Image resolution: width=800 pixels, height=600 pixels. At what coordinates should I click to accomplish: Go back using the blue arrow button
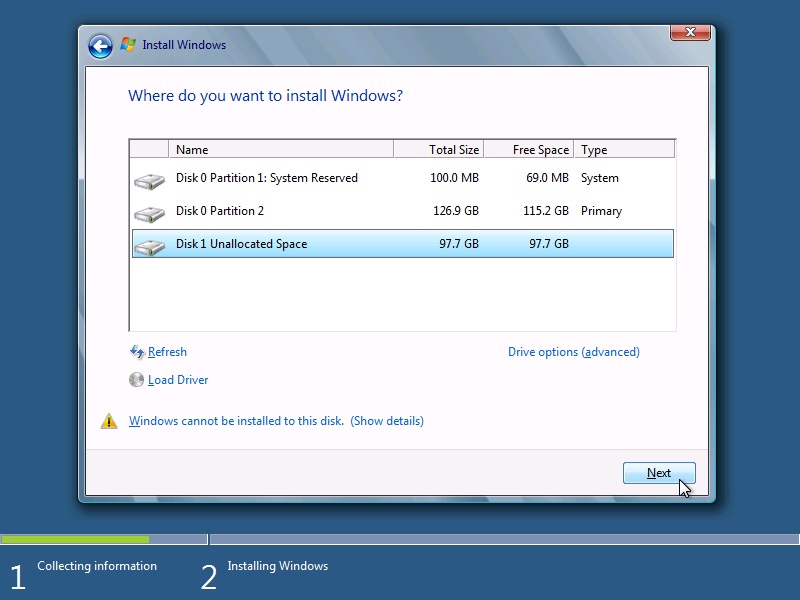[x=100, y=46]
